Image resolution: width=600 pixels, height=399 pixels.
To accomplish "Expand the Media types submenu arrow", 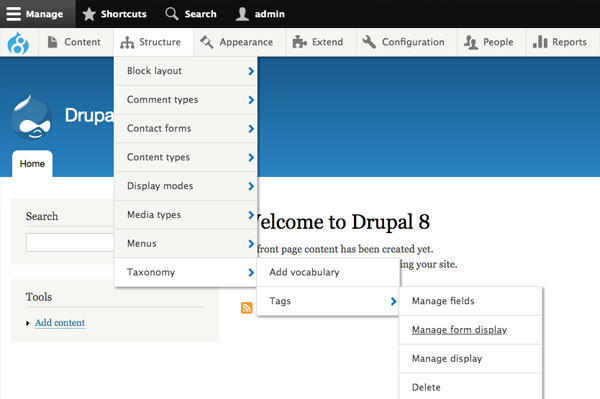I will (251, 215).
